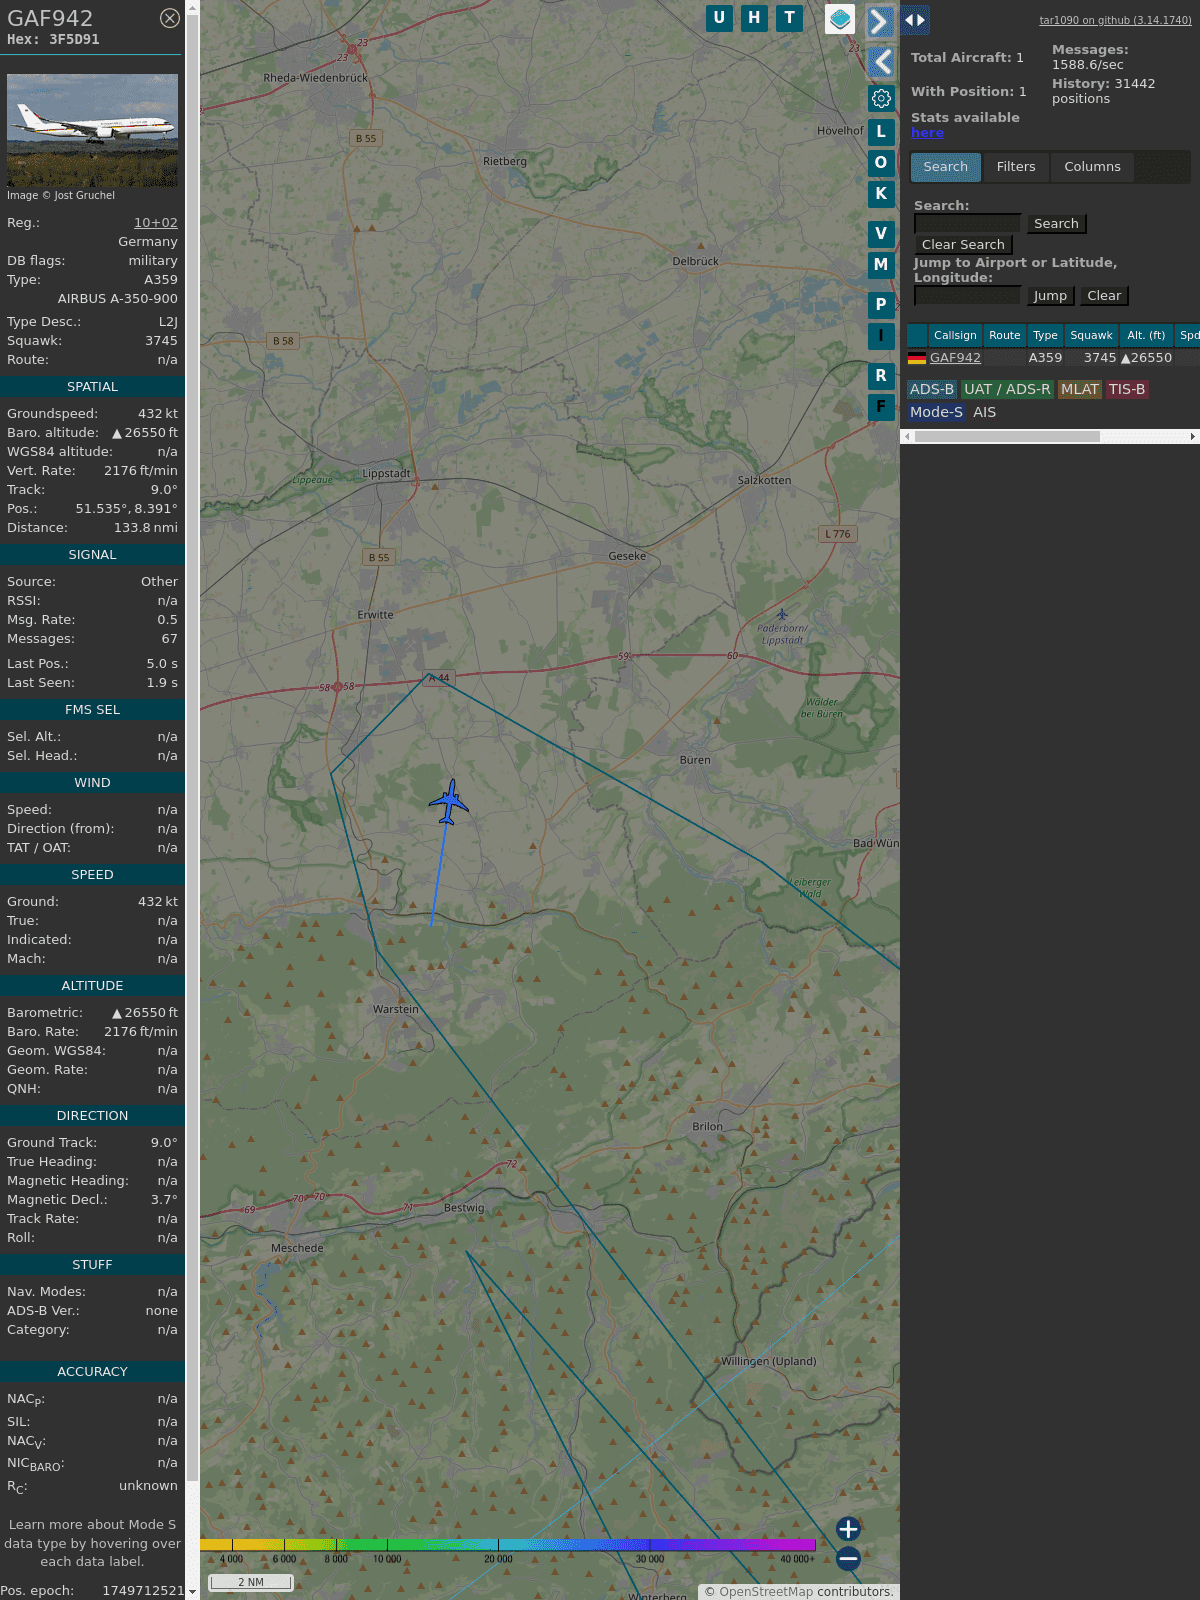Viewport: 1200px width, 1600px height.
Task: Click the Squawk value 3745
Action: (x=161, y=341)
